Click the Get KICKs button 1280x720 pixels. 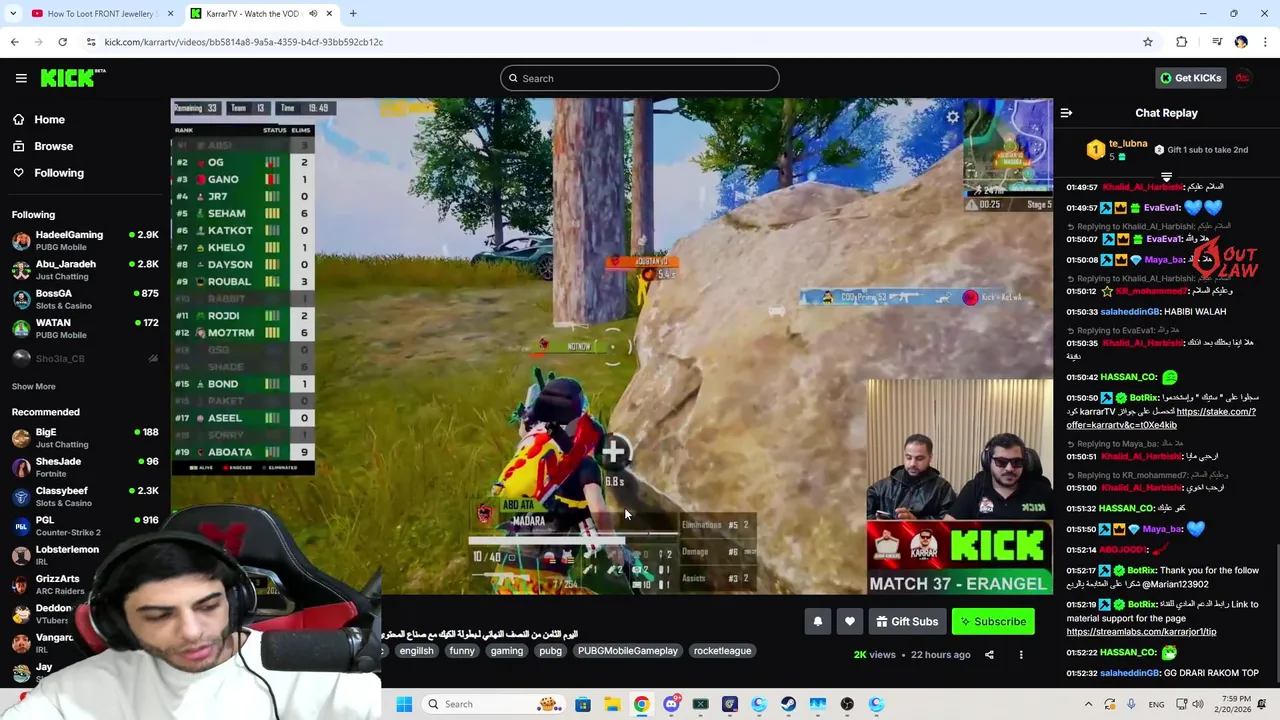pyautogui.click(x=1190, y=78)
